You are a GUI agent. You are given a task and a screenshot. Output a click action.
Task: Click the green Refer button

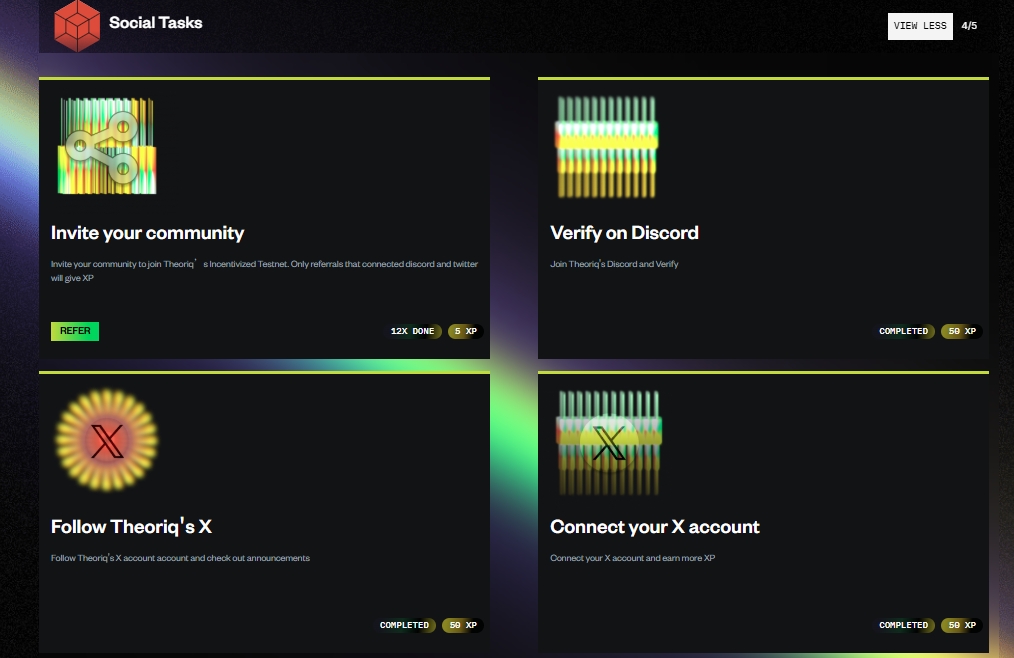click(75, 331)
